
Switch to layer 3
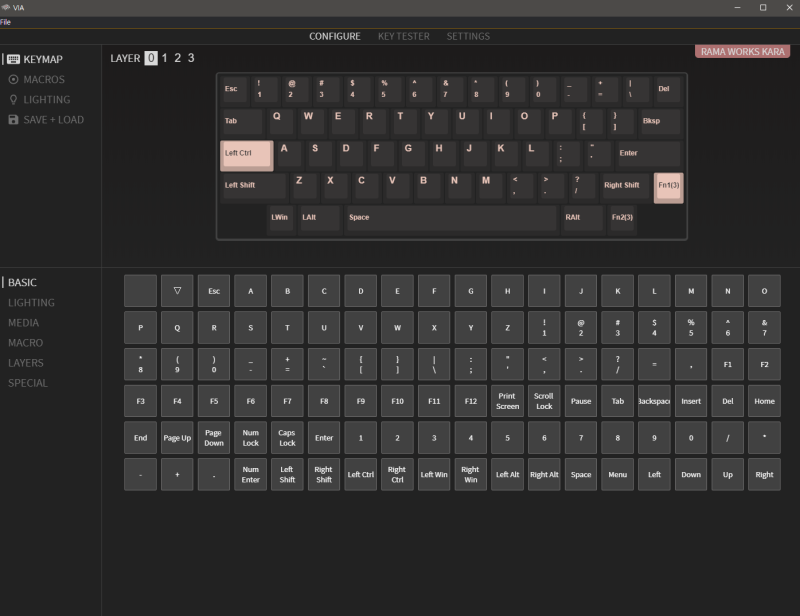(189, 58)
